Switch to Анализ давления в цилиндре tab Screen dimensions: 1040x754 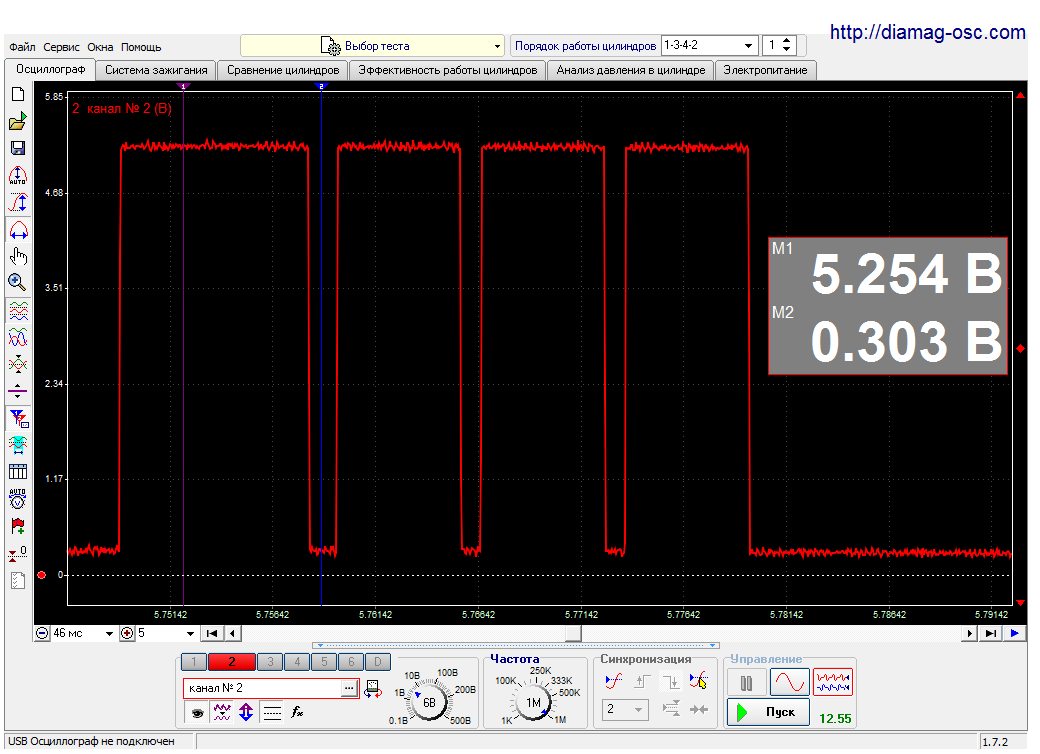pyautogui.click(x=631, y=70)
